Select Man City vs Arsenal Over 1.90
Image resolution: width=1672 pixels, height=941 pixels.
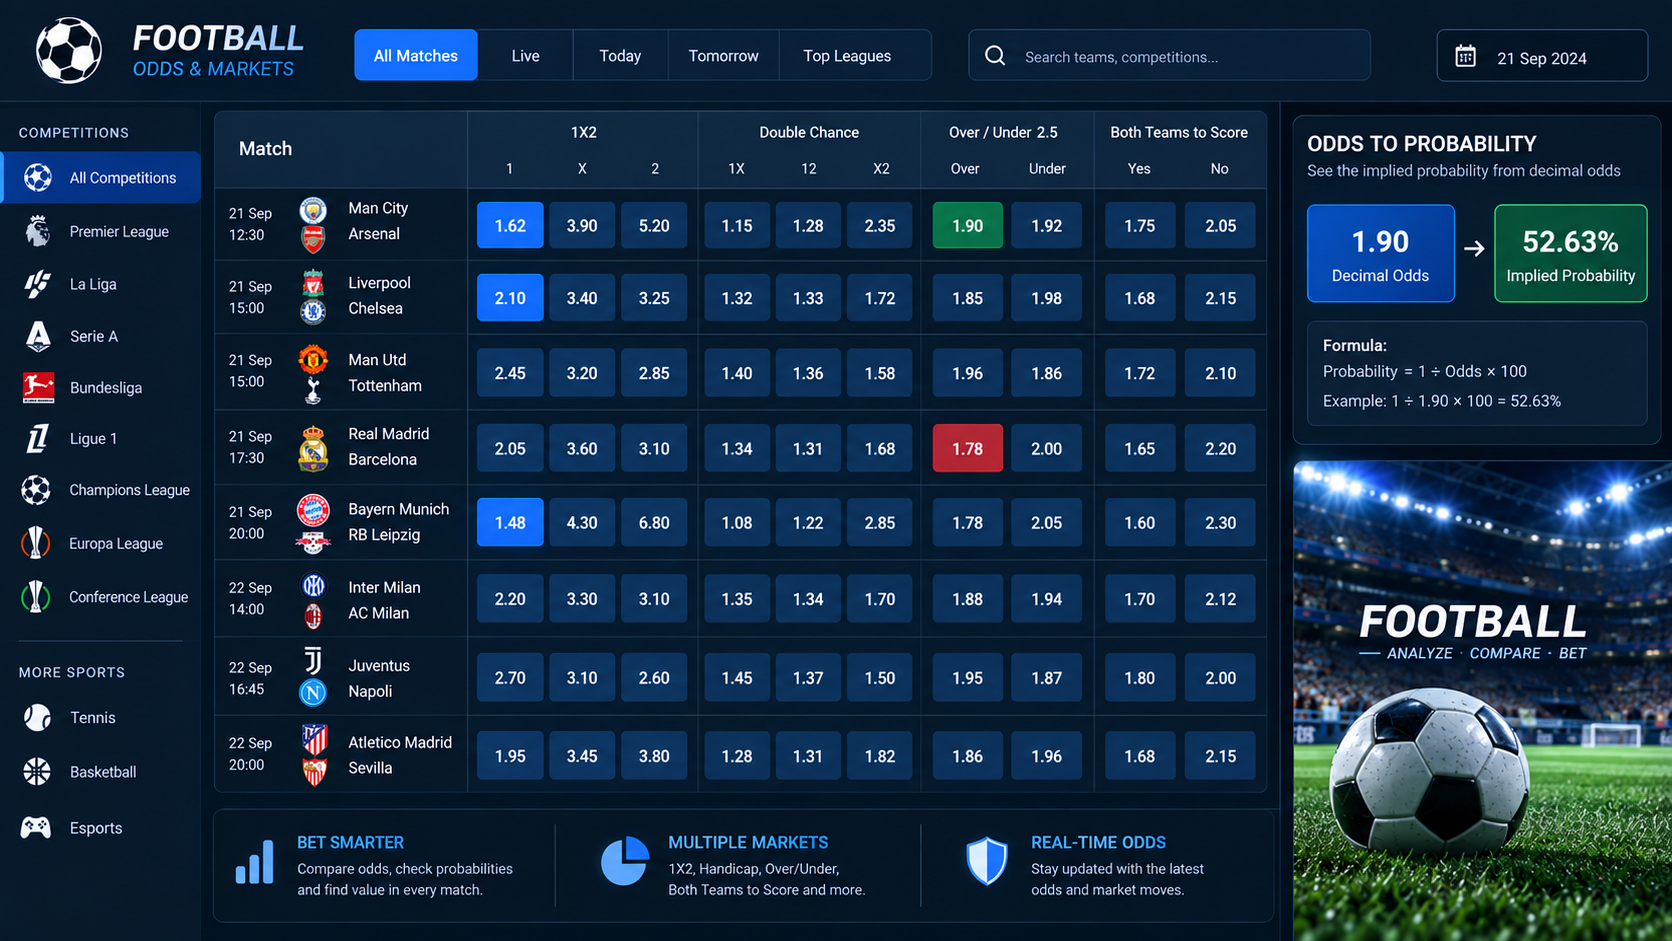967,225
